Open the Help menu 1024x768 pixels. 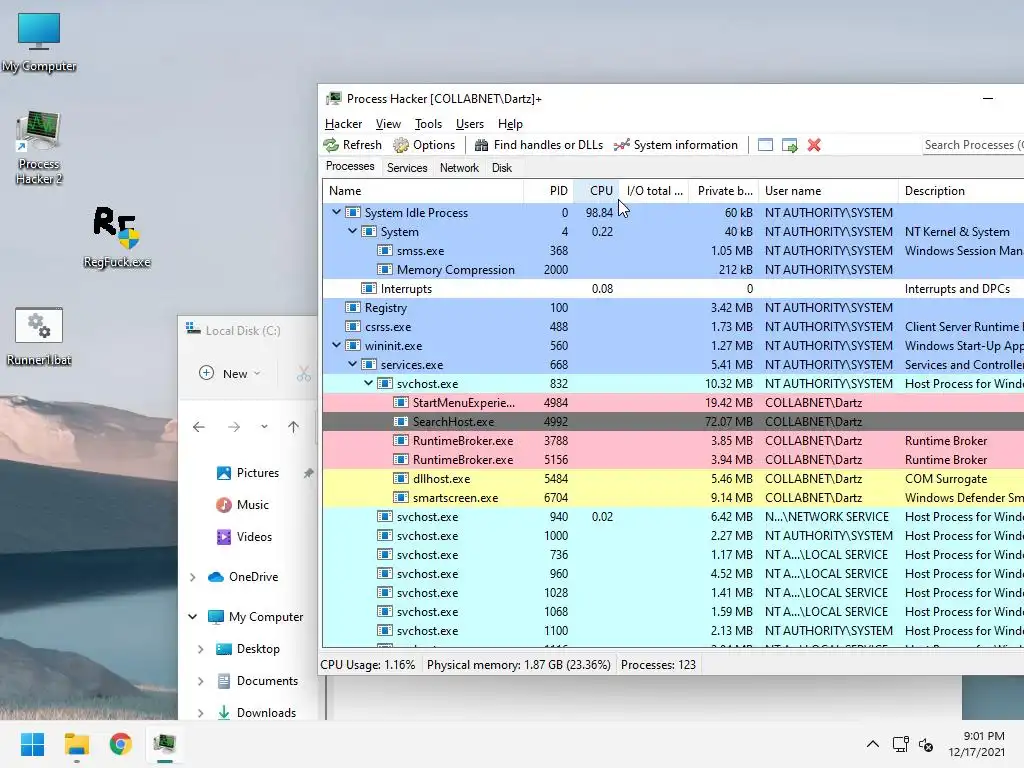coord(510,124)
